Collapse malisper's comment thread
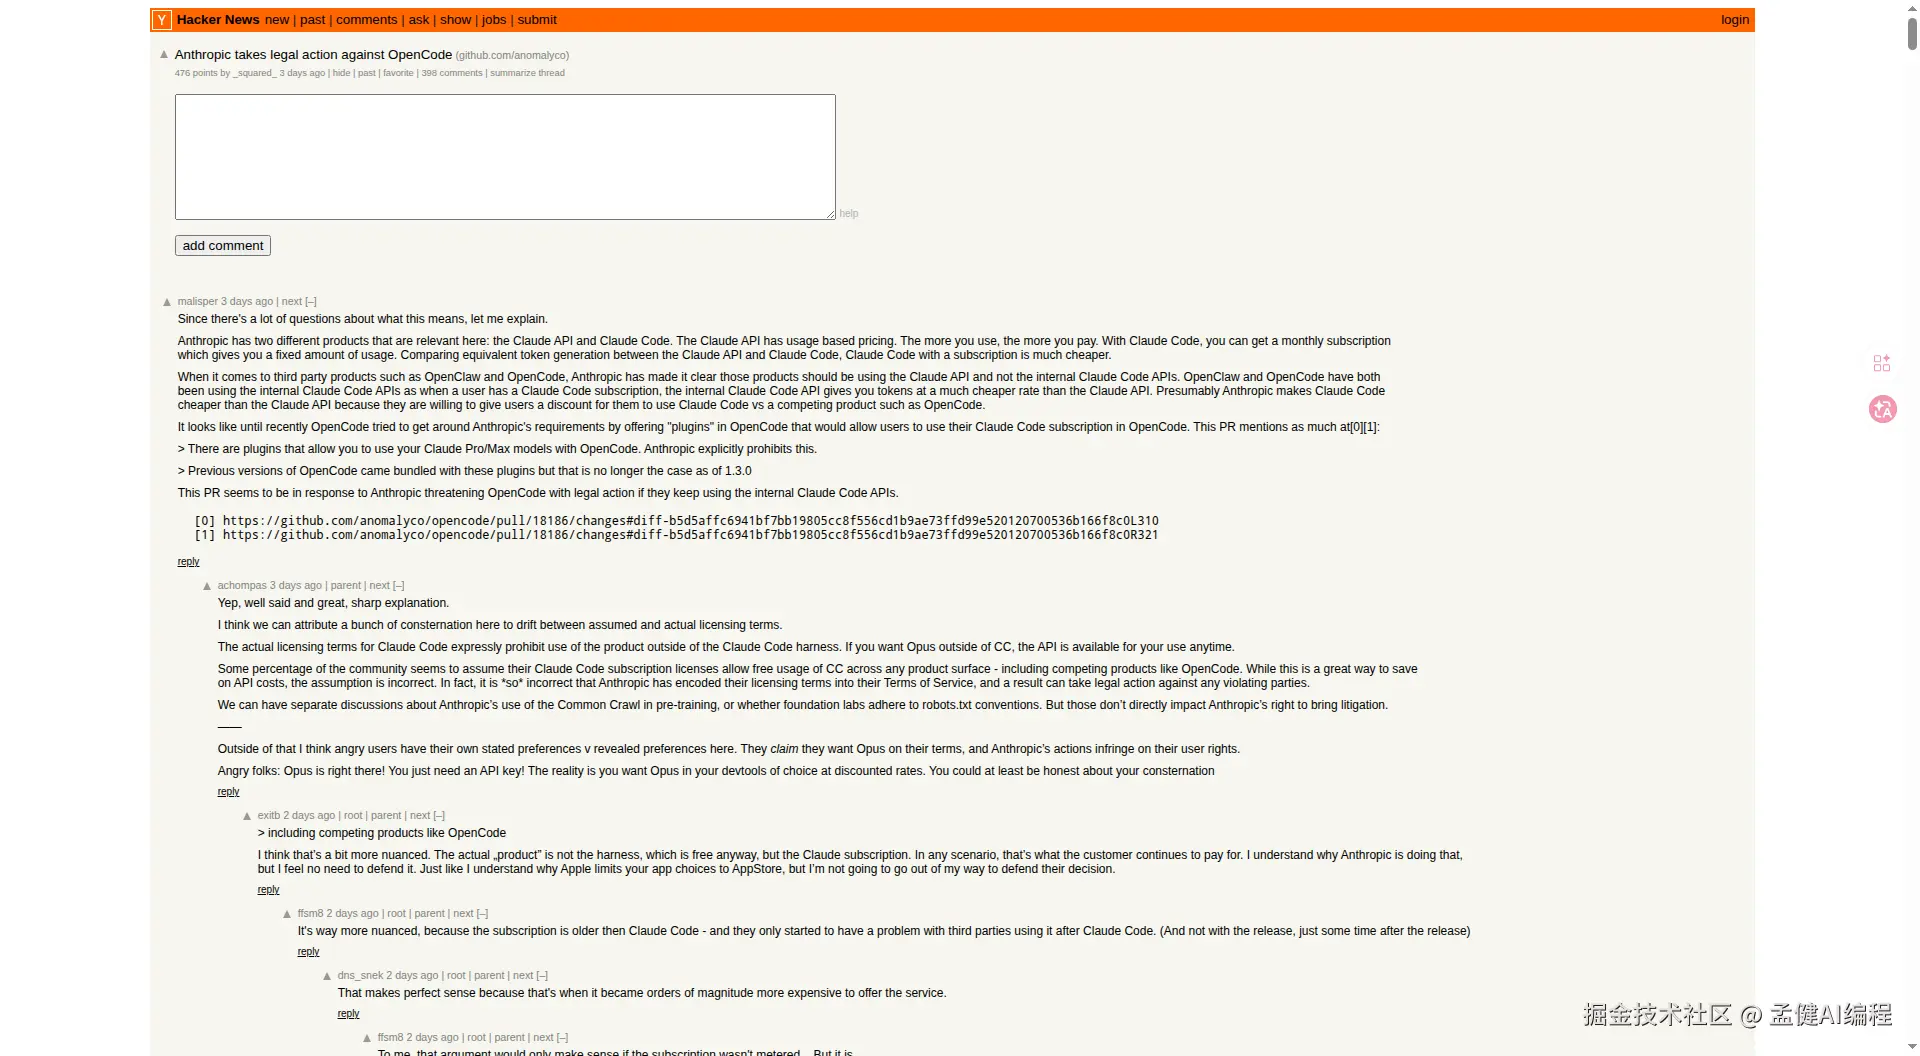The image size is (1920, 1056). click(311, 301)
